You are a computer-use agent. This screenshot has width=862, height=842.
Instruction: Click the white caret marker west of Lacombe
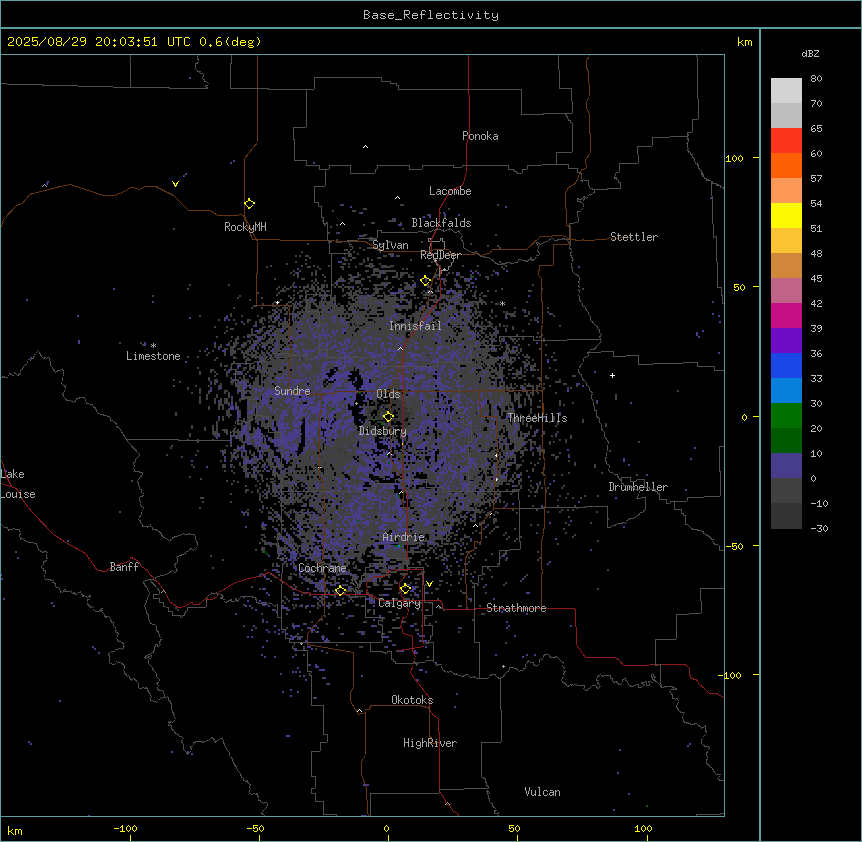[x=397, y=198]
